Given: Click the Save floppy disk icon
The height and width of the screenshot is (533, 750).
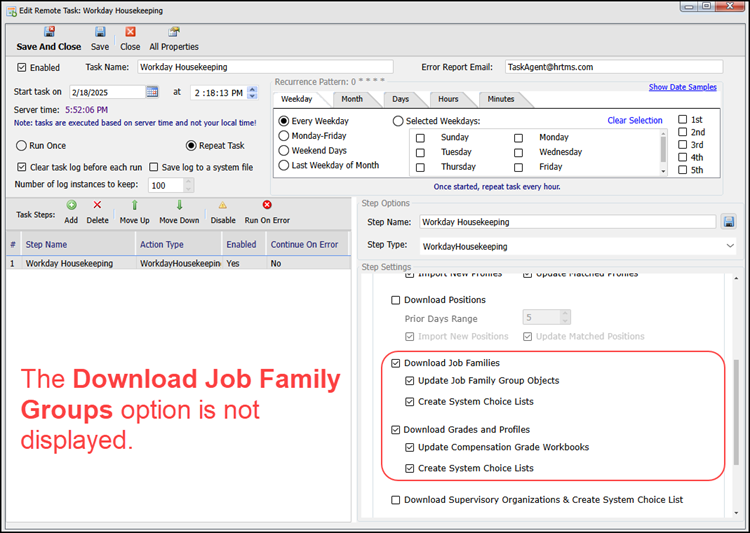Looking at the screenshot, I should (100, 32).
